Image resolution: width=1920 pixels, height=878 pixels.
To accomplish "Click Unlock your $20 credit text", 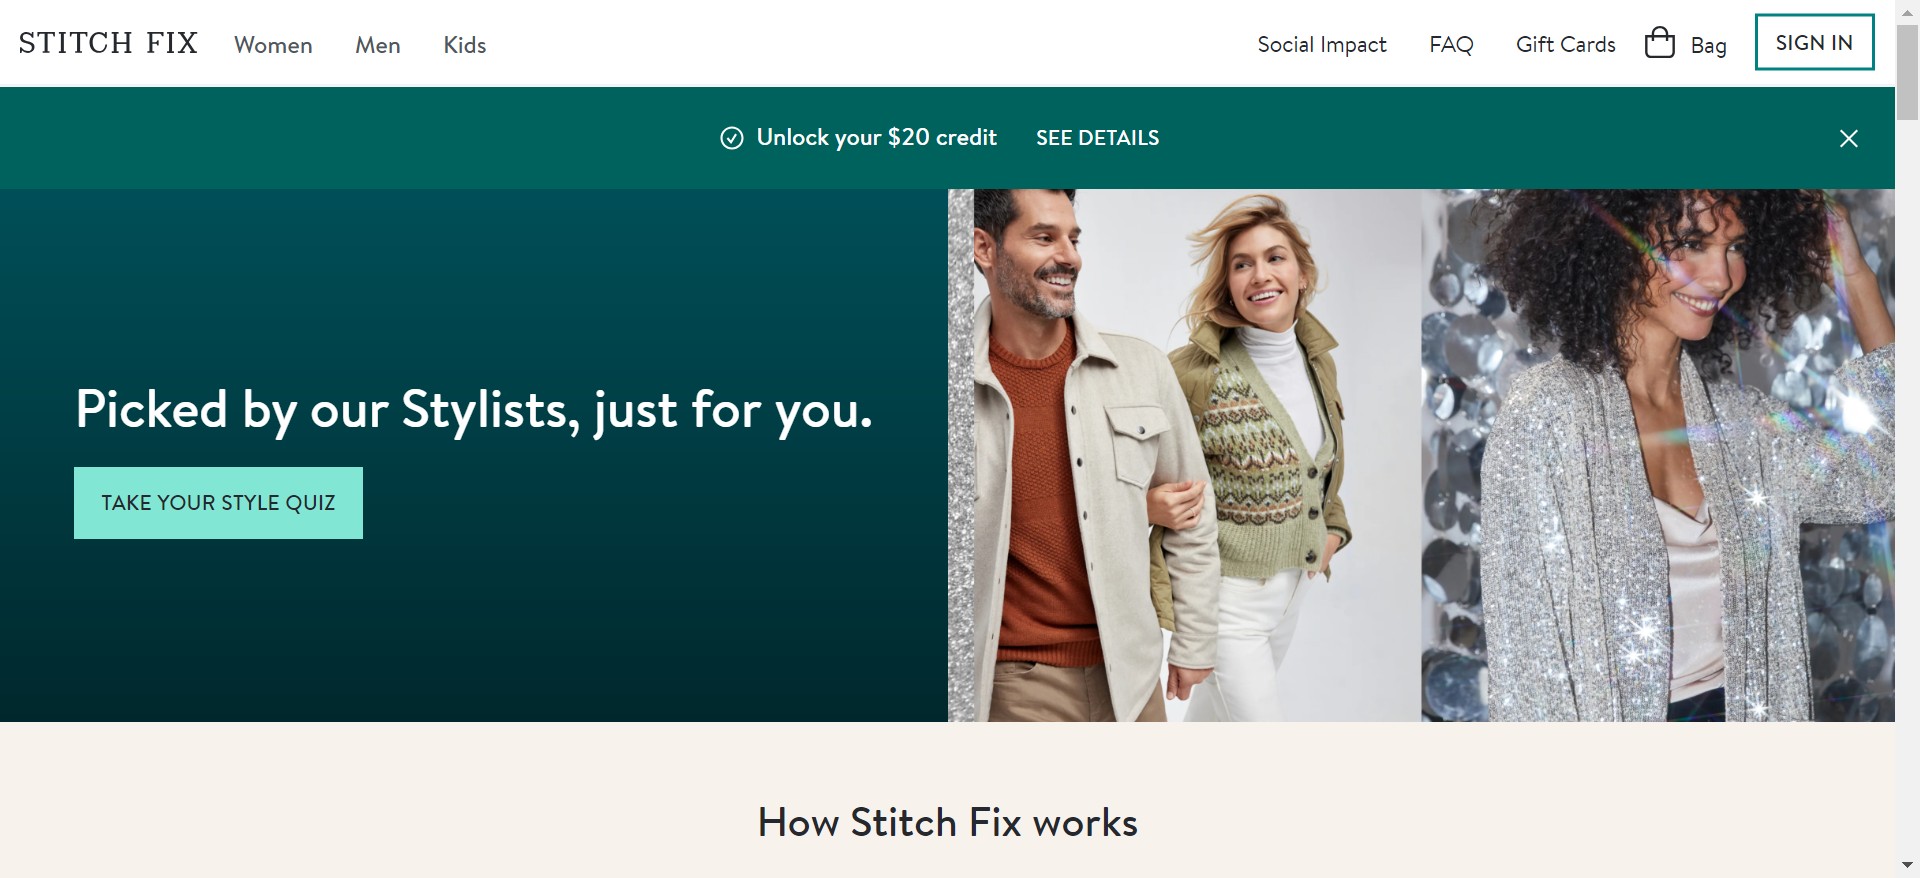I will point(876,138).
